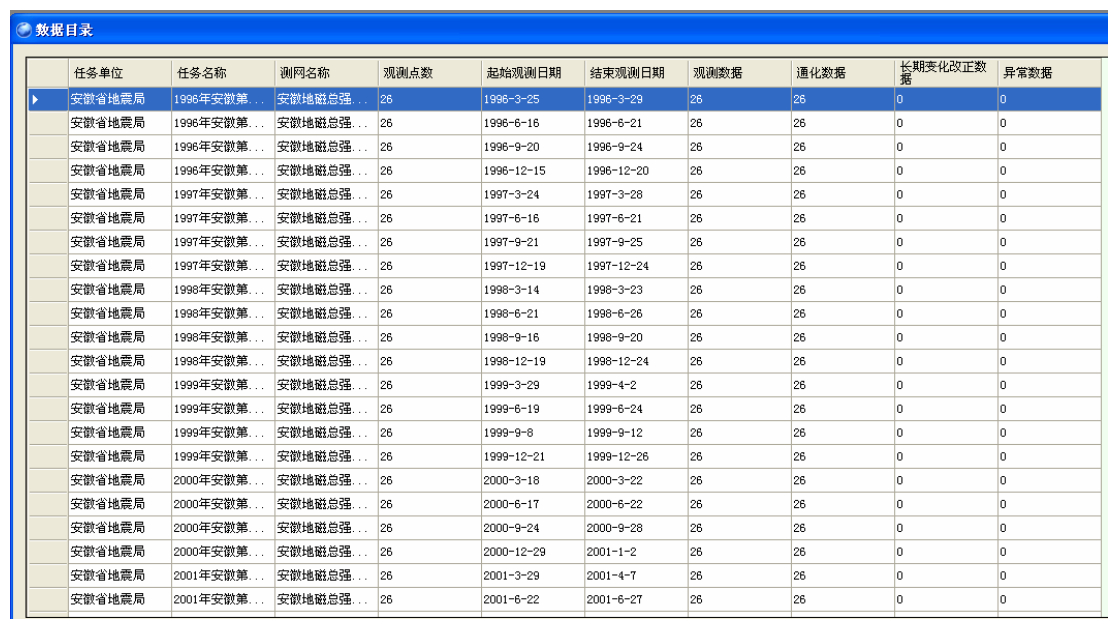Select 安徽省地震局 in row starting 2001-3-29
The image size is (1117, 626).
tap(120, 576)
